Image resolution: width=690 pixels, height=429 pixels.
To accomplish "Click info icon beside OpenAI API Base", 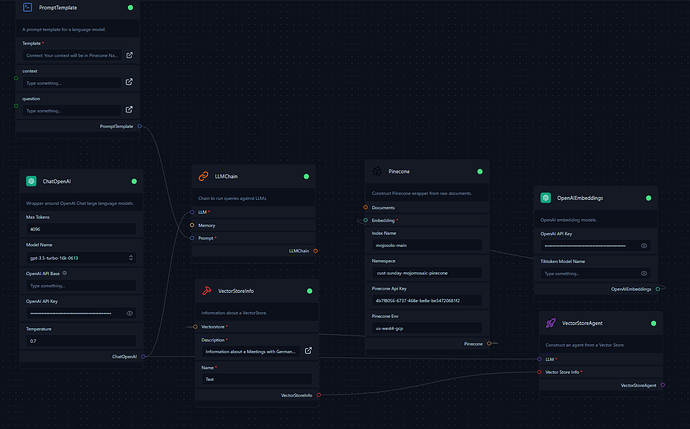I will point(65,273).
